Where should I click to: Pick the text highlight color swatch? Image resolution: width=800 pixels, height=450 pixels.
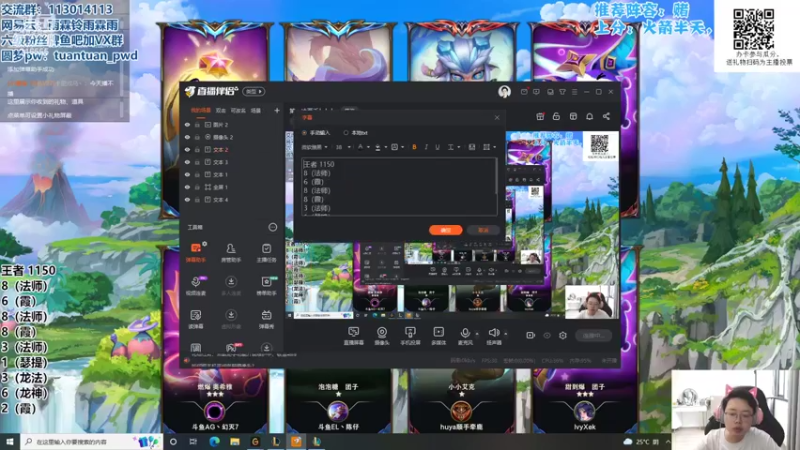[x=378, y=147]
